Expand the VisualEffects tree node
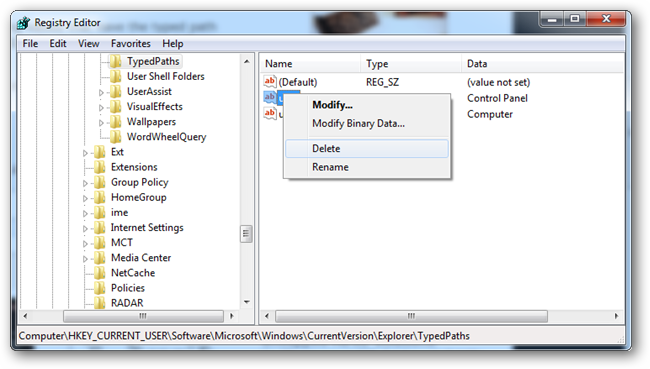This screenshot has height=369, width=650. (x=101, y=107)
